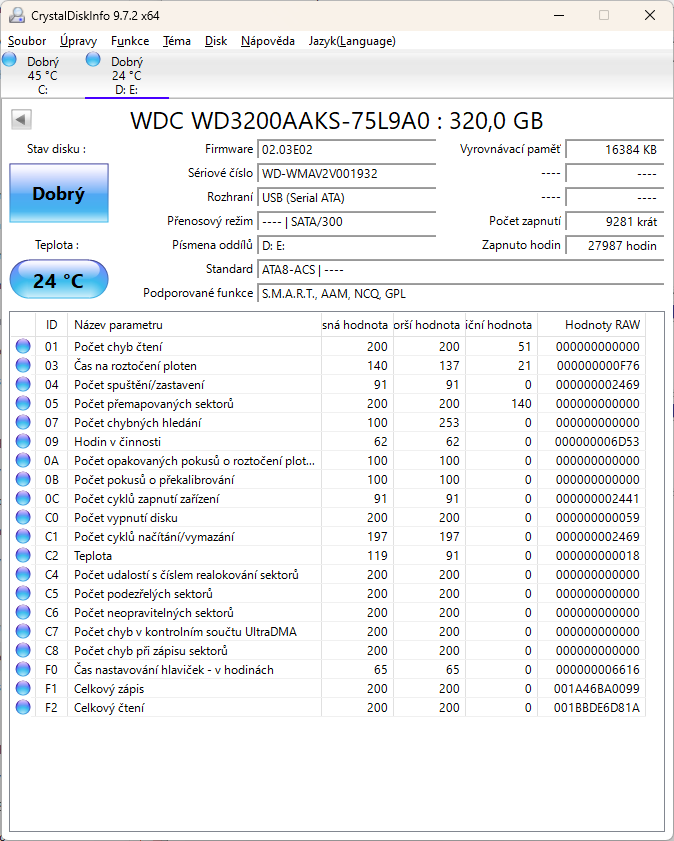Click worst value 253 in row 07
Screen dimensions: 674x841
449,423
